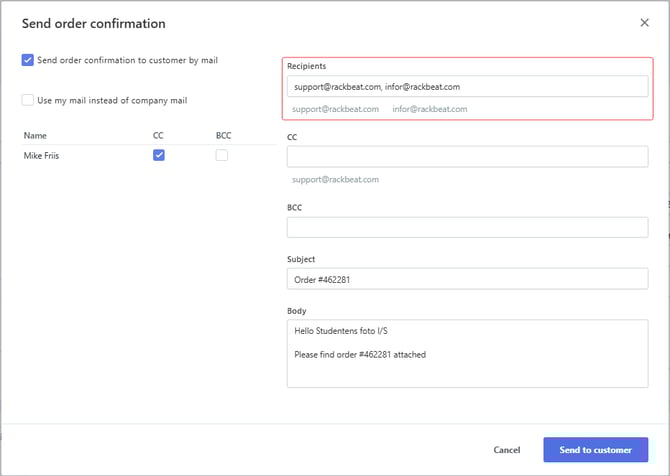Enable Use my mail instead of company mail

coord(27,100)
